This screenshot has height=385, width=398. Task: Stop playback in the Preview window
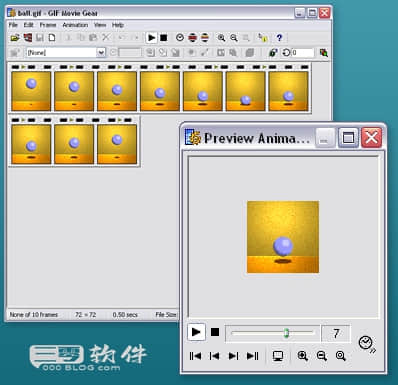click(x=215, y=332)
